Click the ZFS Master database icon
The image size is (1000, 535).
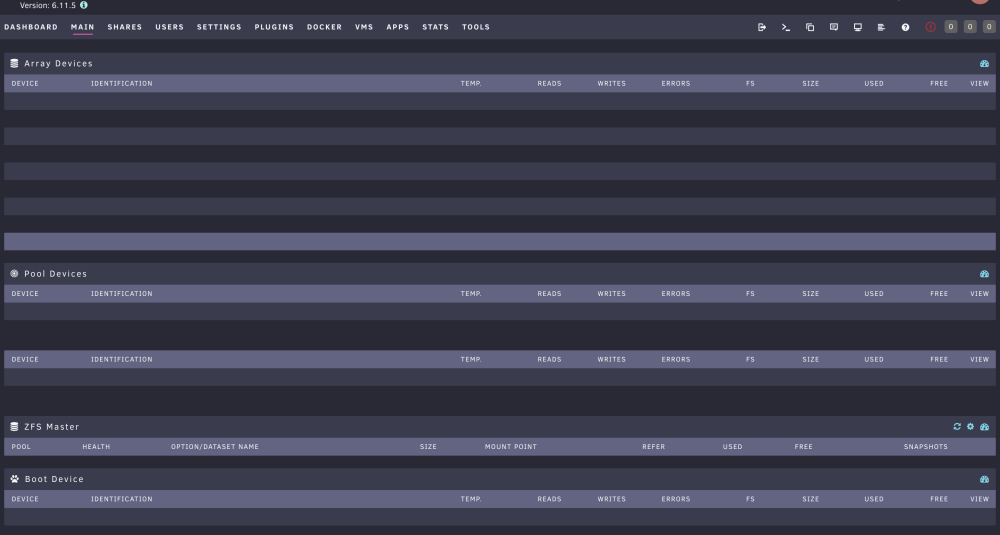click(x=14, y=427)
